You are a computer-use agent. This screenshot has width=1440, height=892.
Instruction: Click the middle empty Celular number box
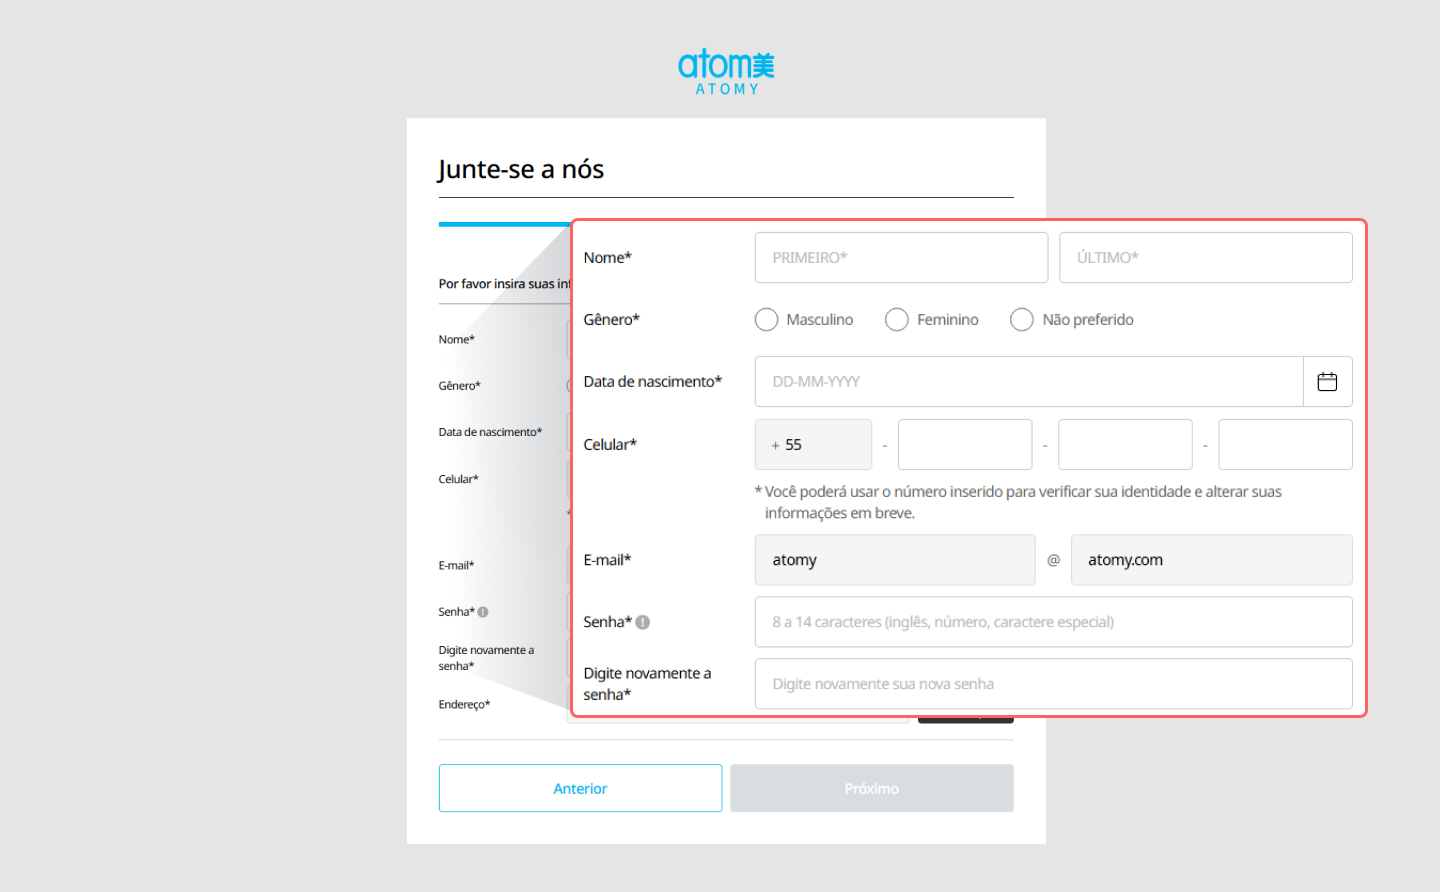coord(1125,445)
